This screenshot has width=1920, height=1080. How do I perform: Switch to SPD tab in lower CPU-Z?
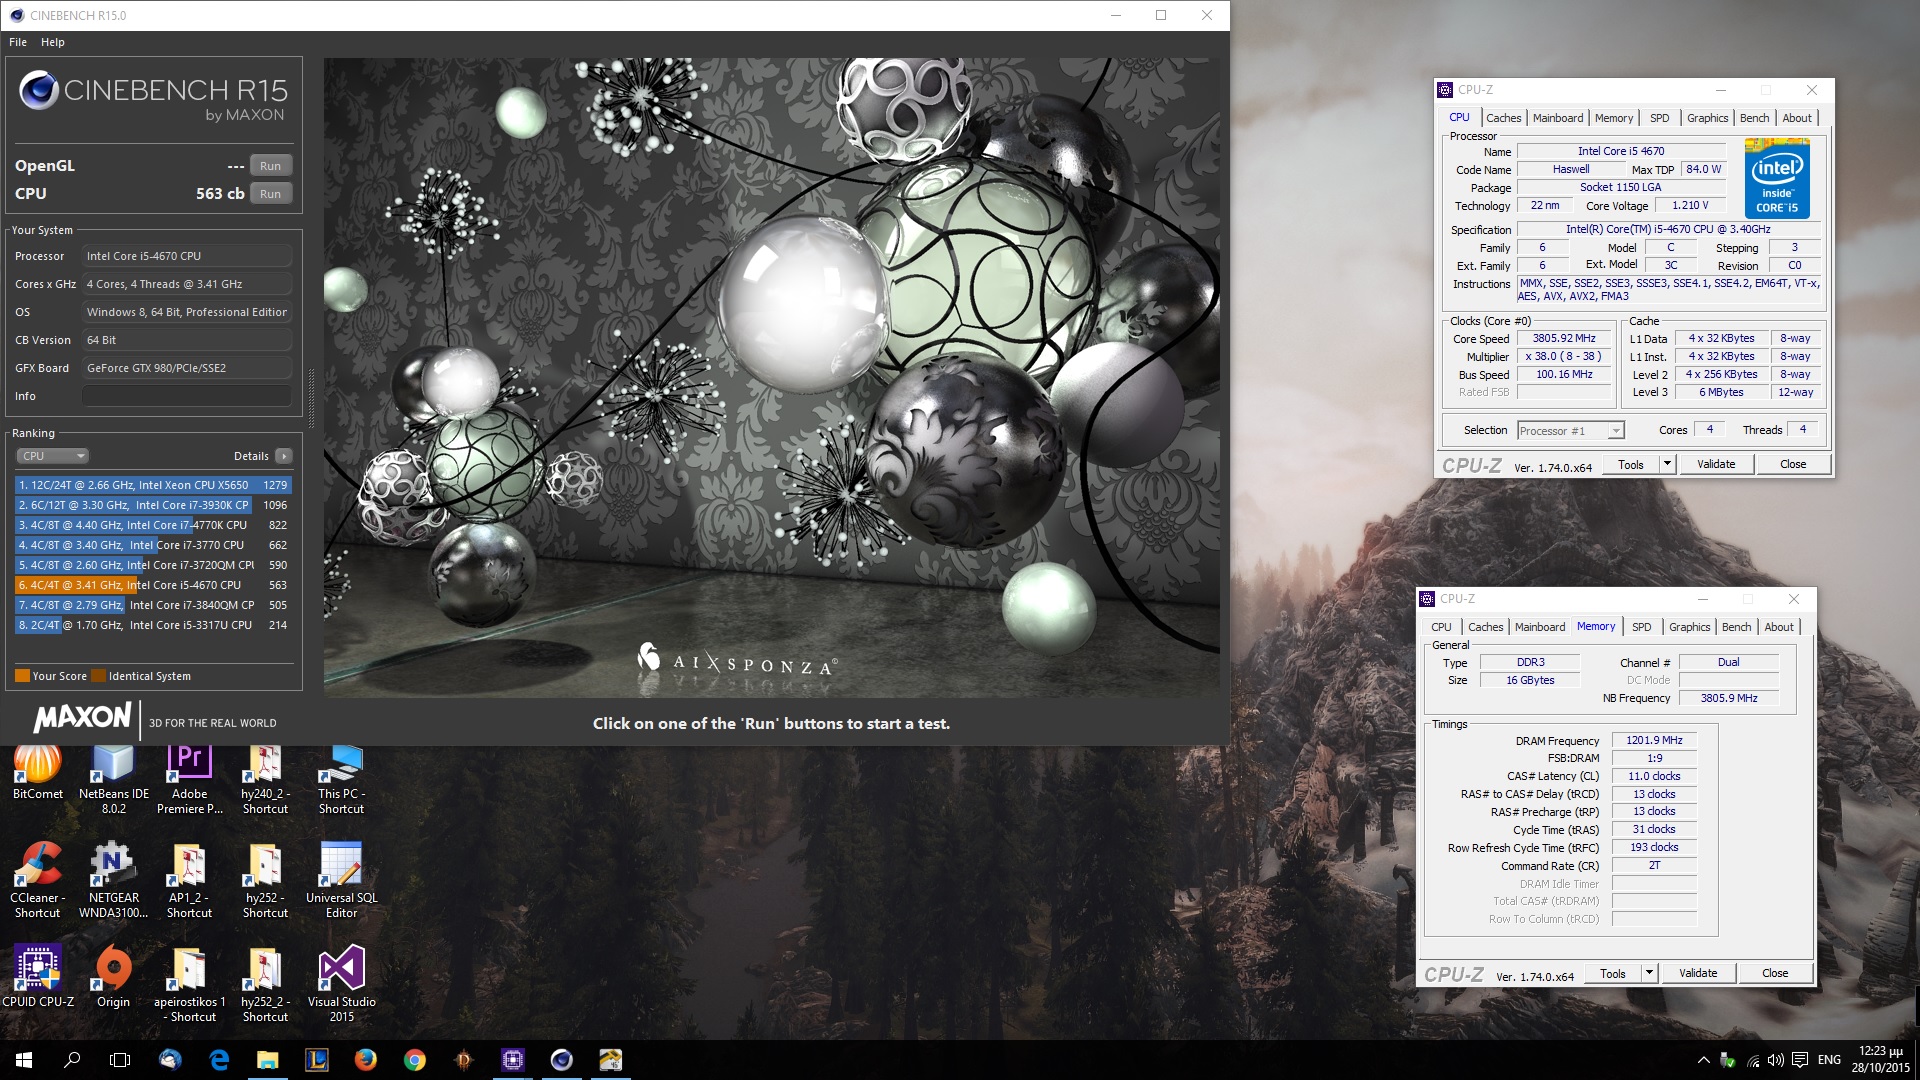[x=1642, y=627]
